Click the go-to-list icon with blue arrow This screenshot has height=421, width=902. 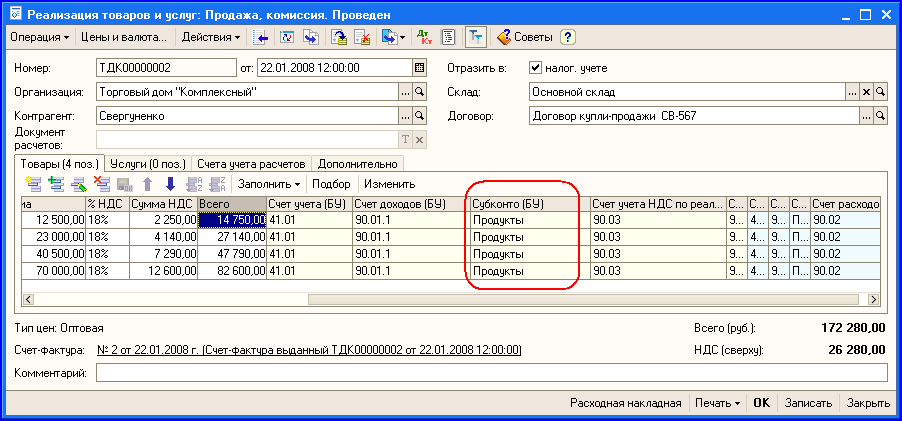point(262,37)
